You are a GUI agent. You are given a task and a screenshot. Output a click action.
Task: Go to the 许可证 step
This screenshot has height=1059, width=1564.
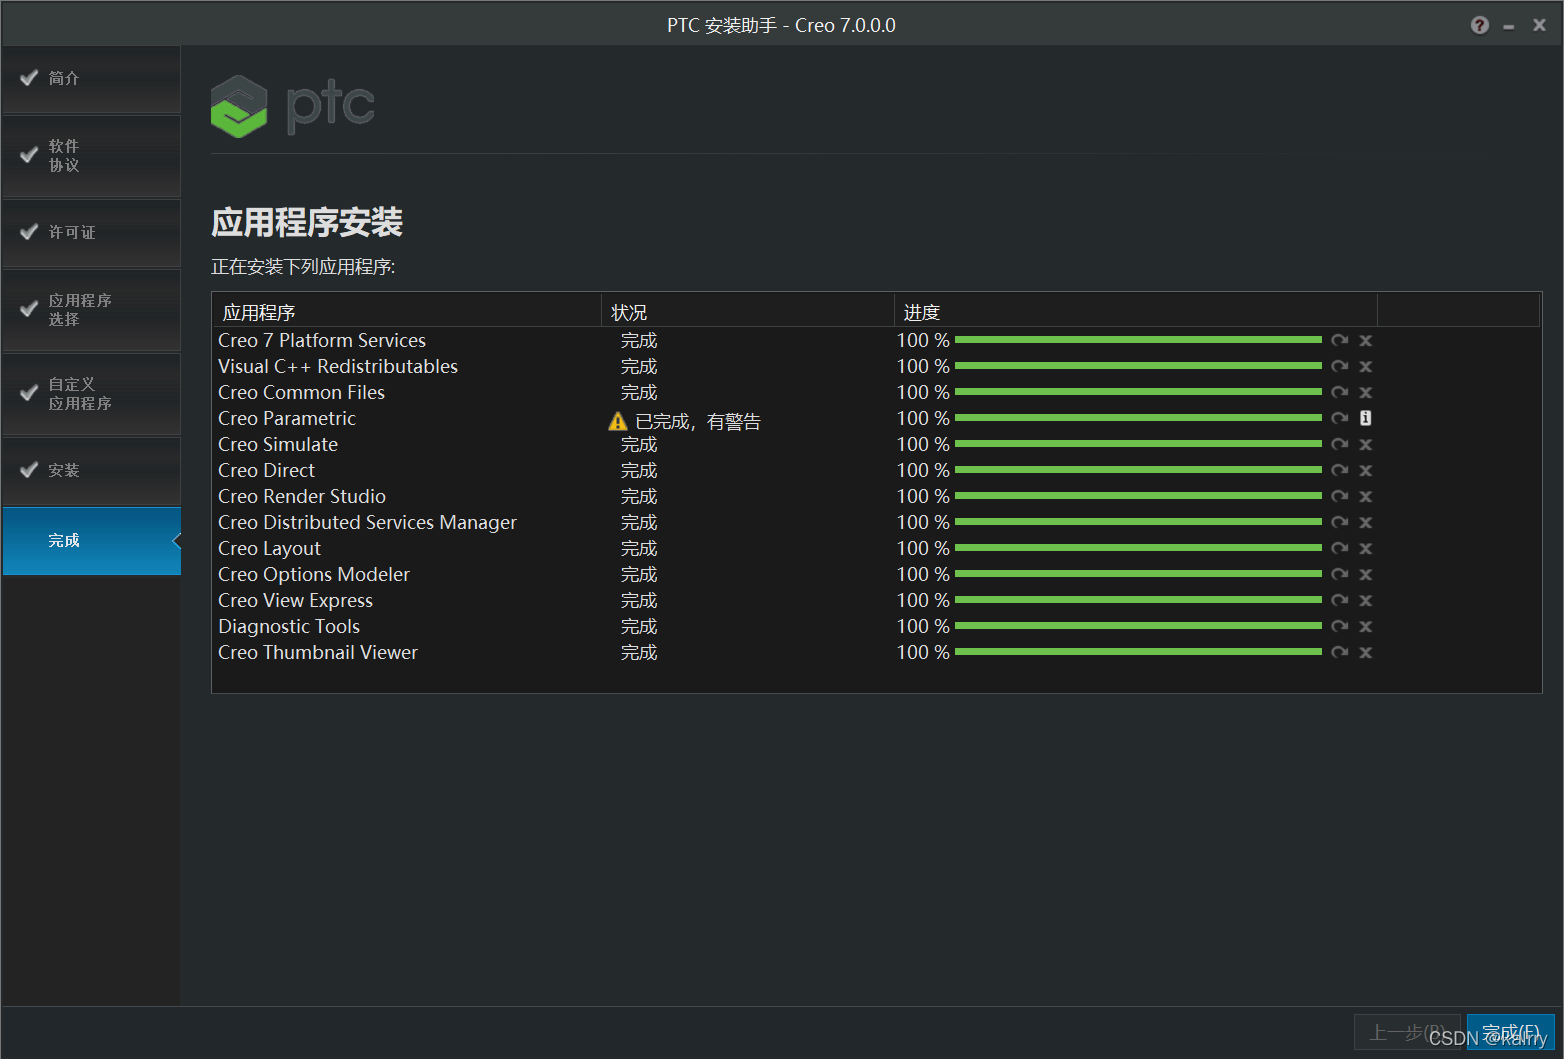[x=91, y=233]
